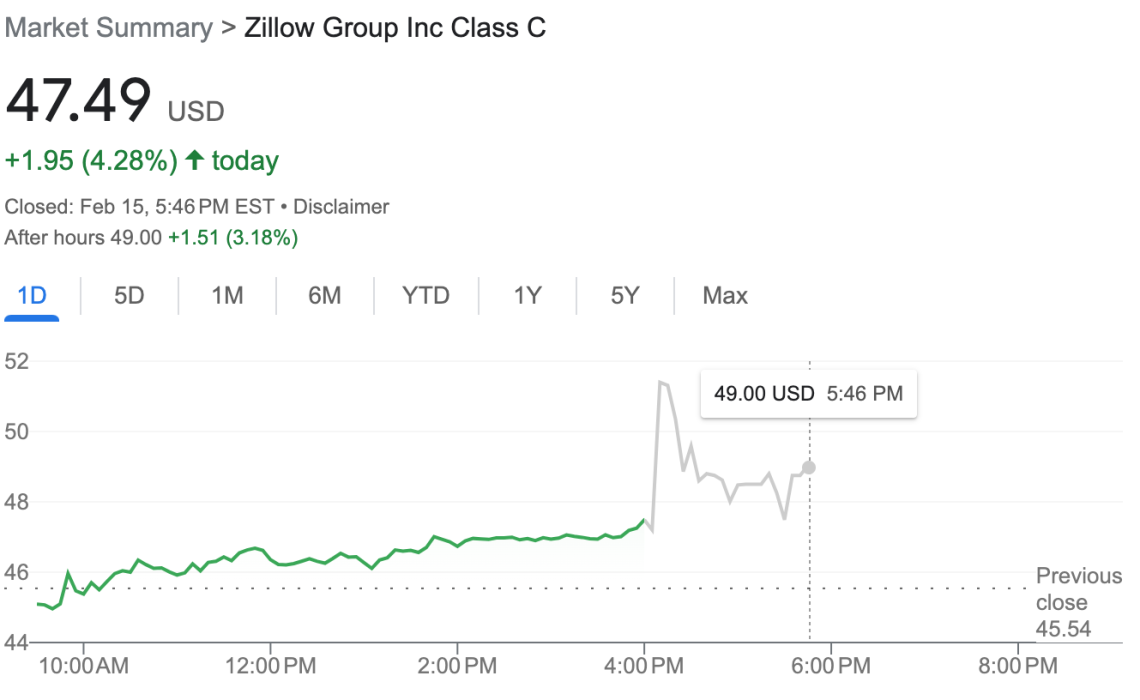The height and width of the screenshot is (700, 1140).
Task: Open the 5Y time range tab
Action: coord(625,296)
